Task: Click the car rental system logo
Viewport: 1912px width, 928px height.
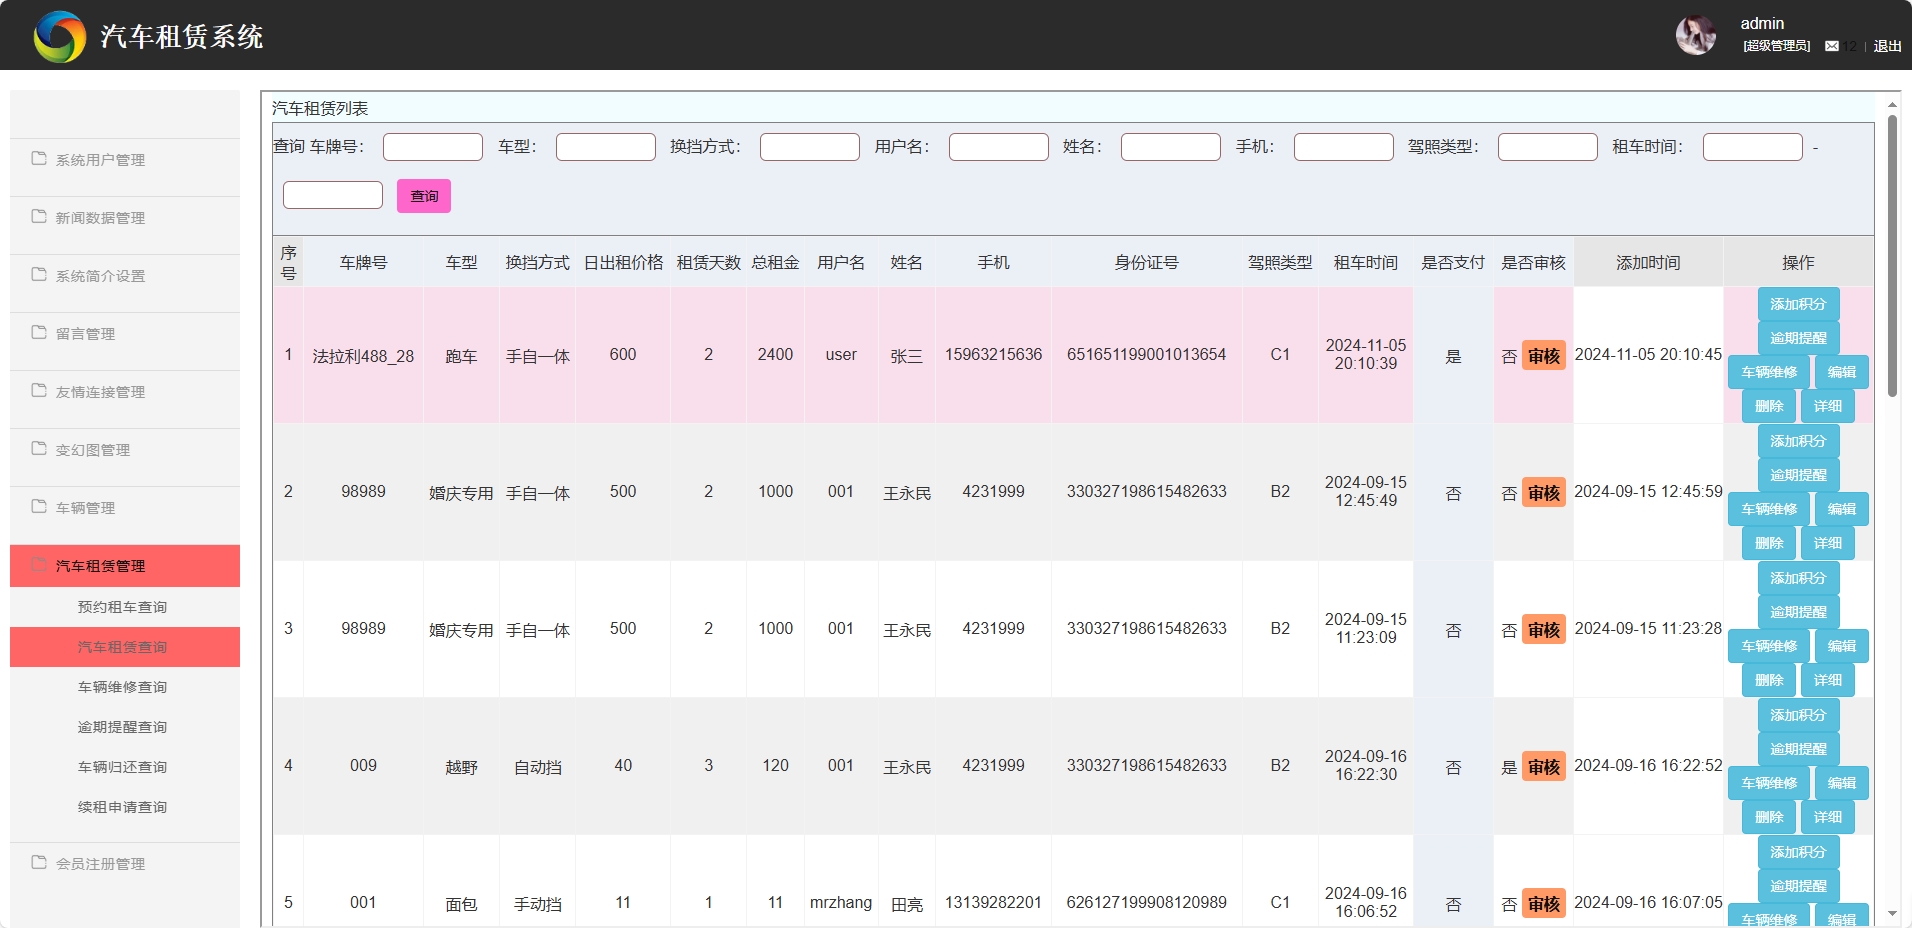Action: click(x=60, y=37)
